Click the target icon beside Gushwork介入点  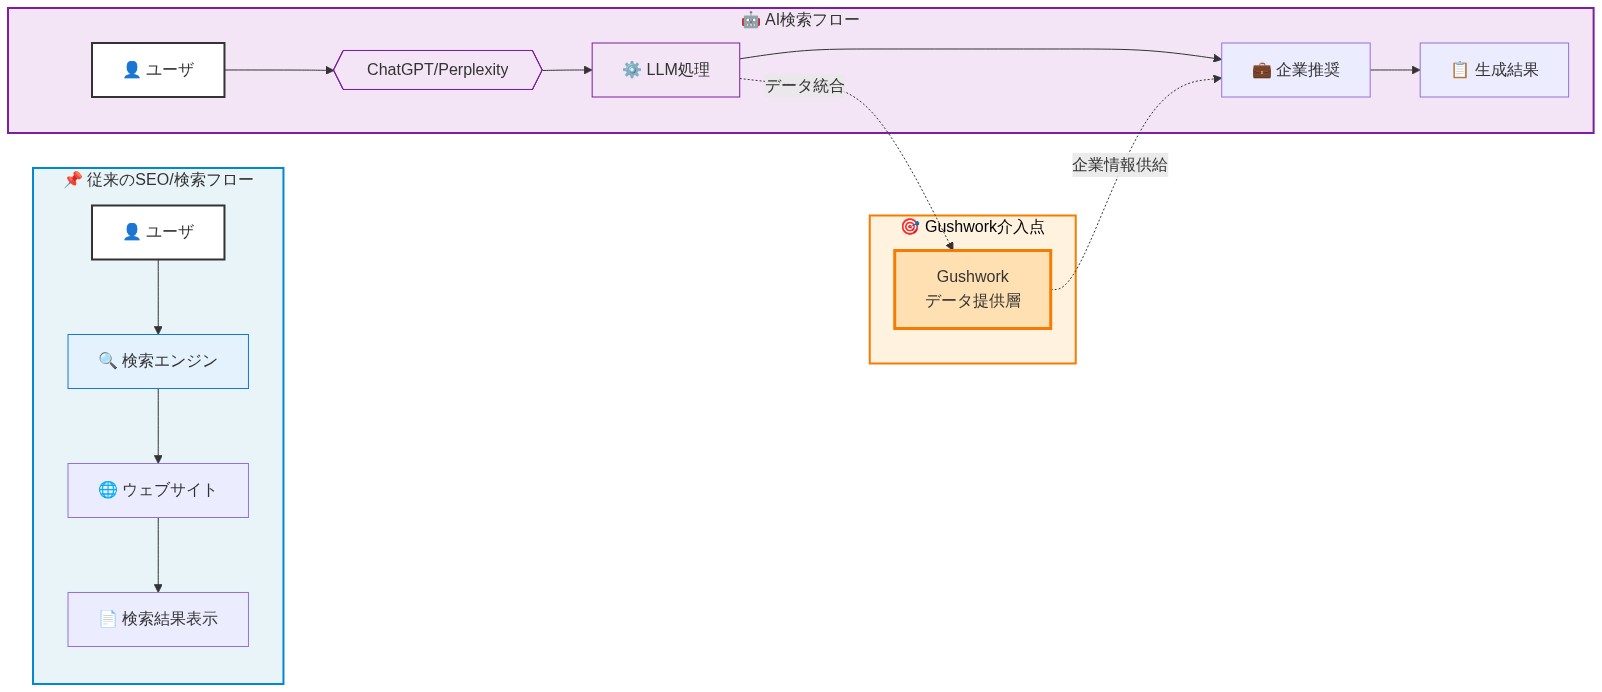pos(910,227)
